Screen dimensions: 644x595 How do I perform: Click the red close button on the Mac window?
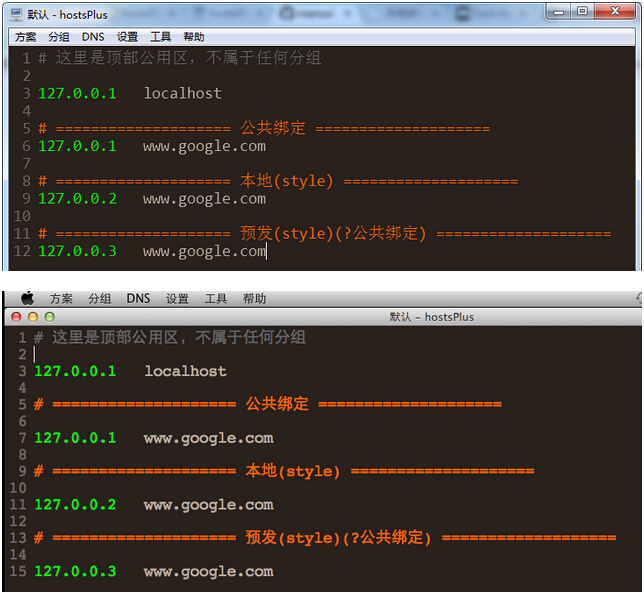[x=15, y=316]
